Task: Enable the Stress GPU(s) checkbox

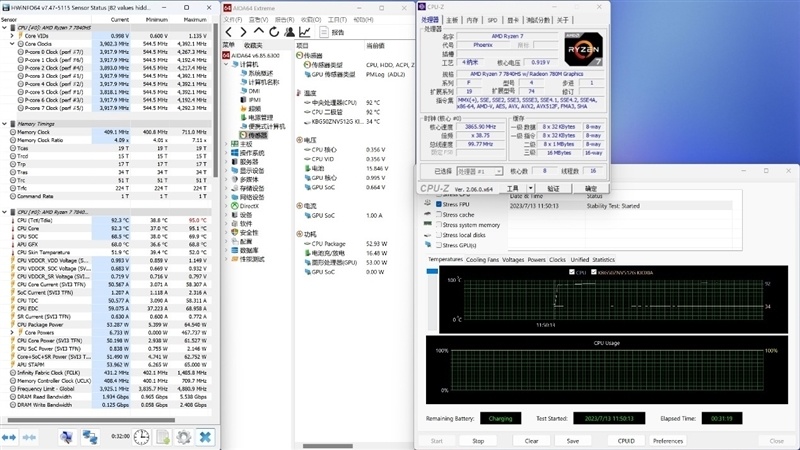Action: tap(437, 245)
